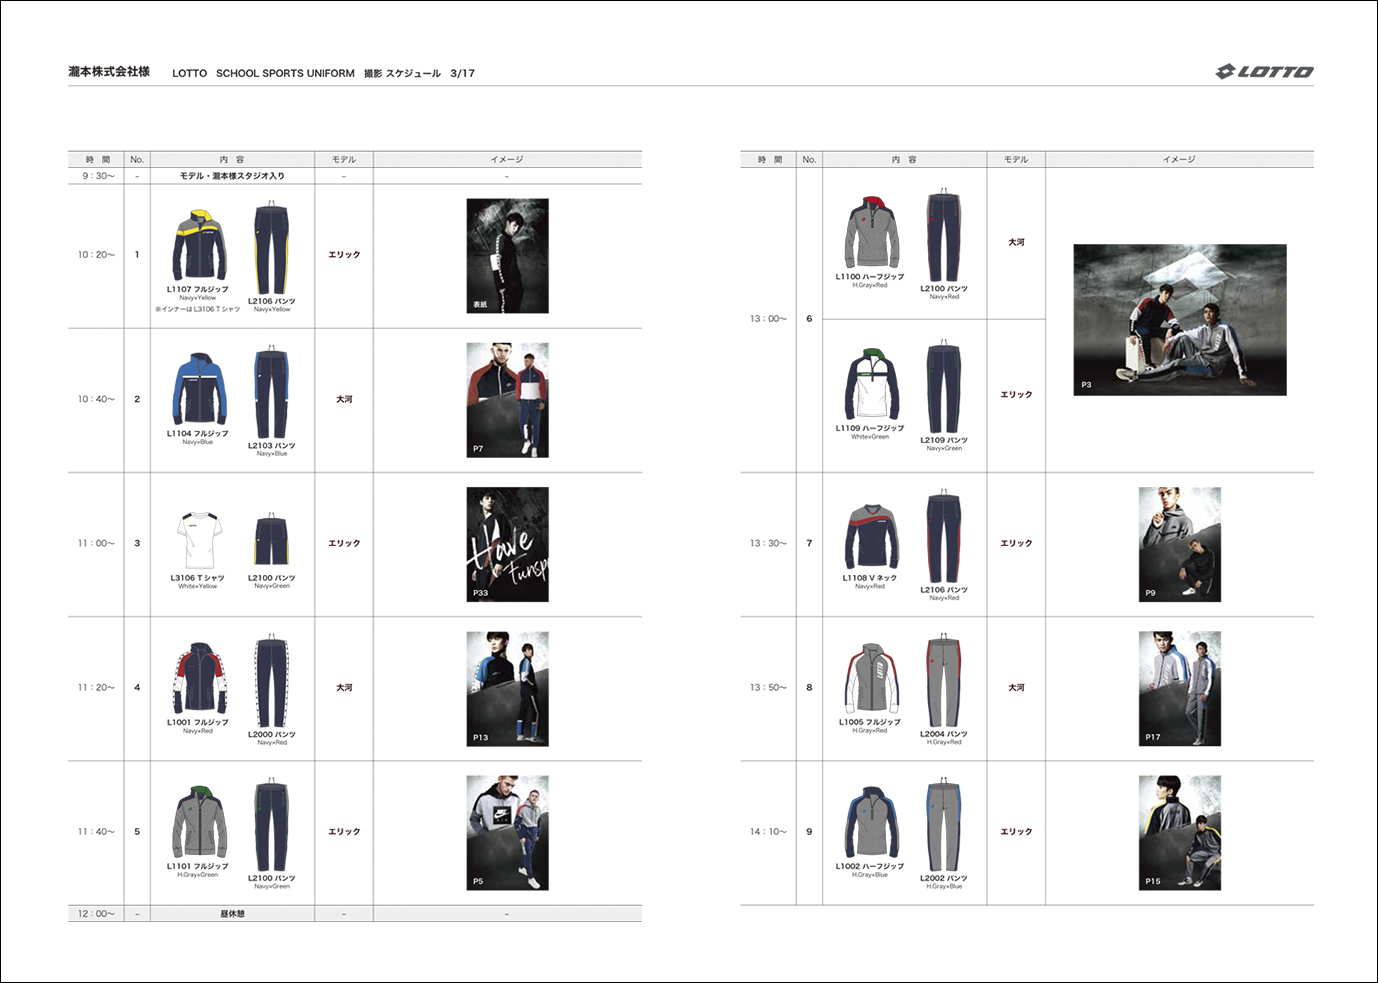
Task: Click the L2103 navy-blue pants illustration
Action: click(271, 393)
